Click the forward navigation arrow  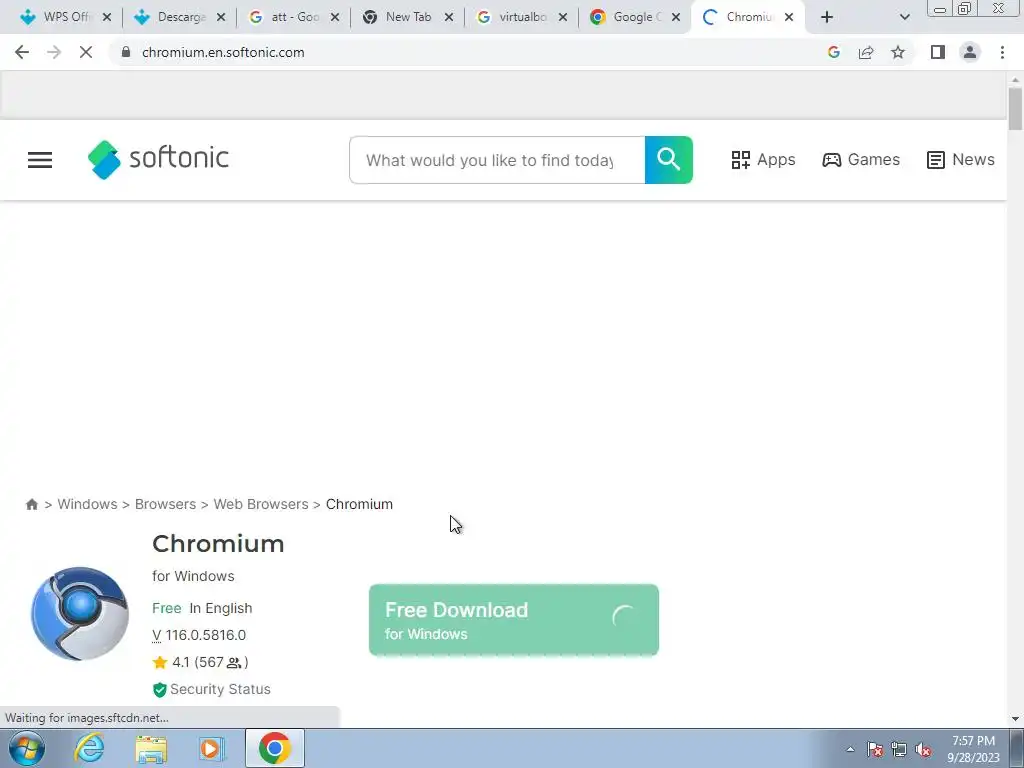pyautogui.click(x=54, y=52)
